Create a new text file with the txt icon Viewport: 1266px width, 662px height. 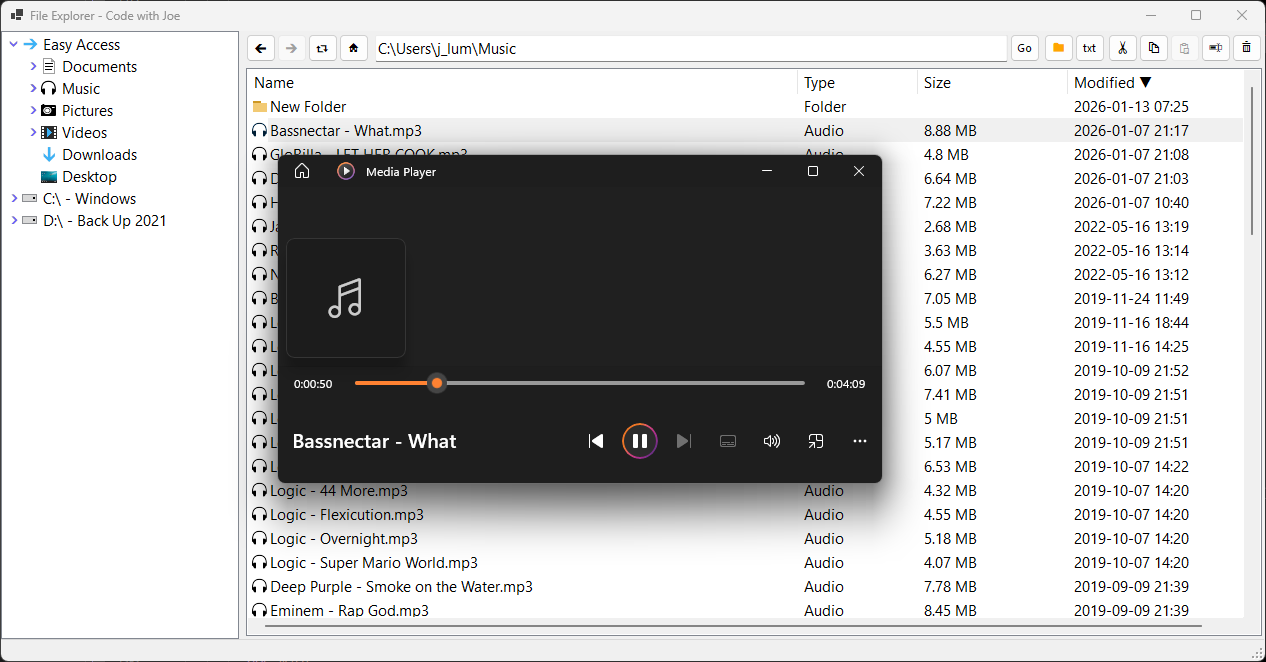(1089, 47)
